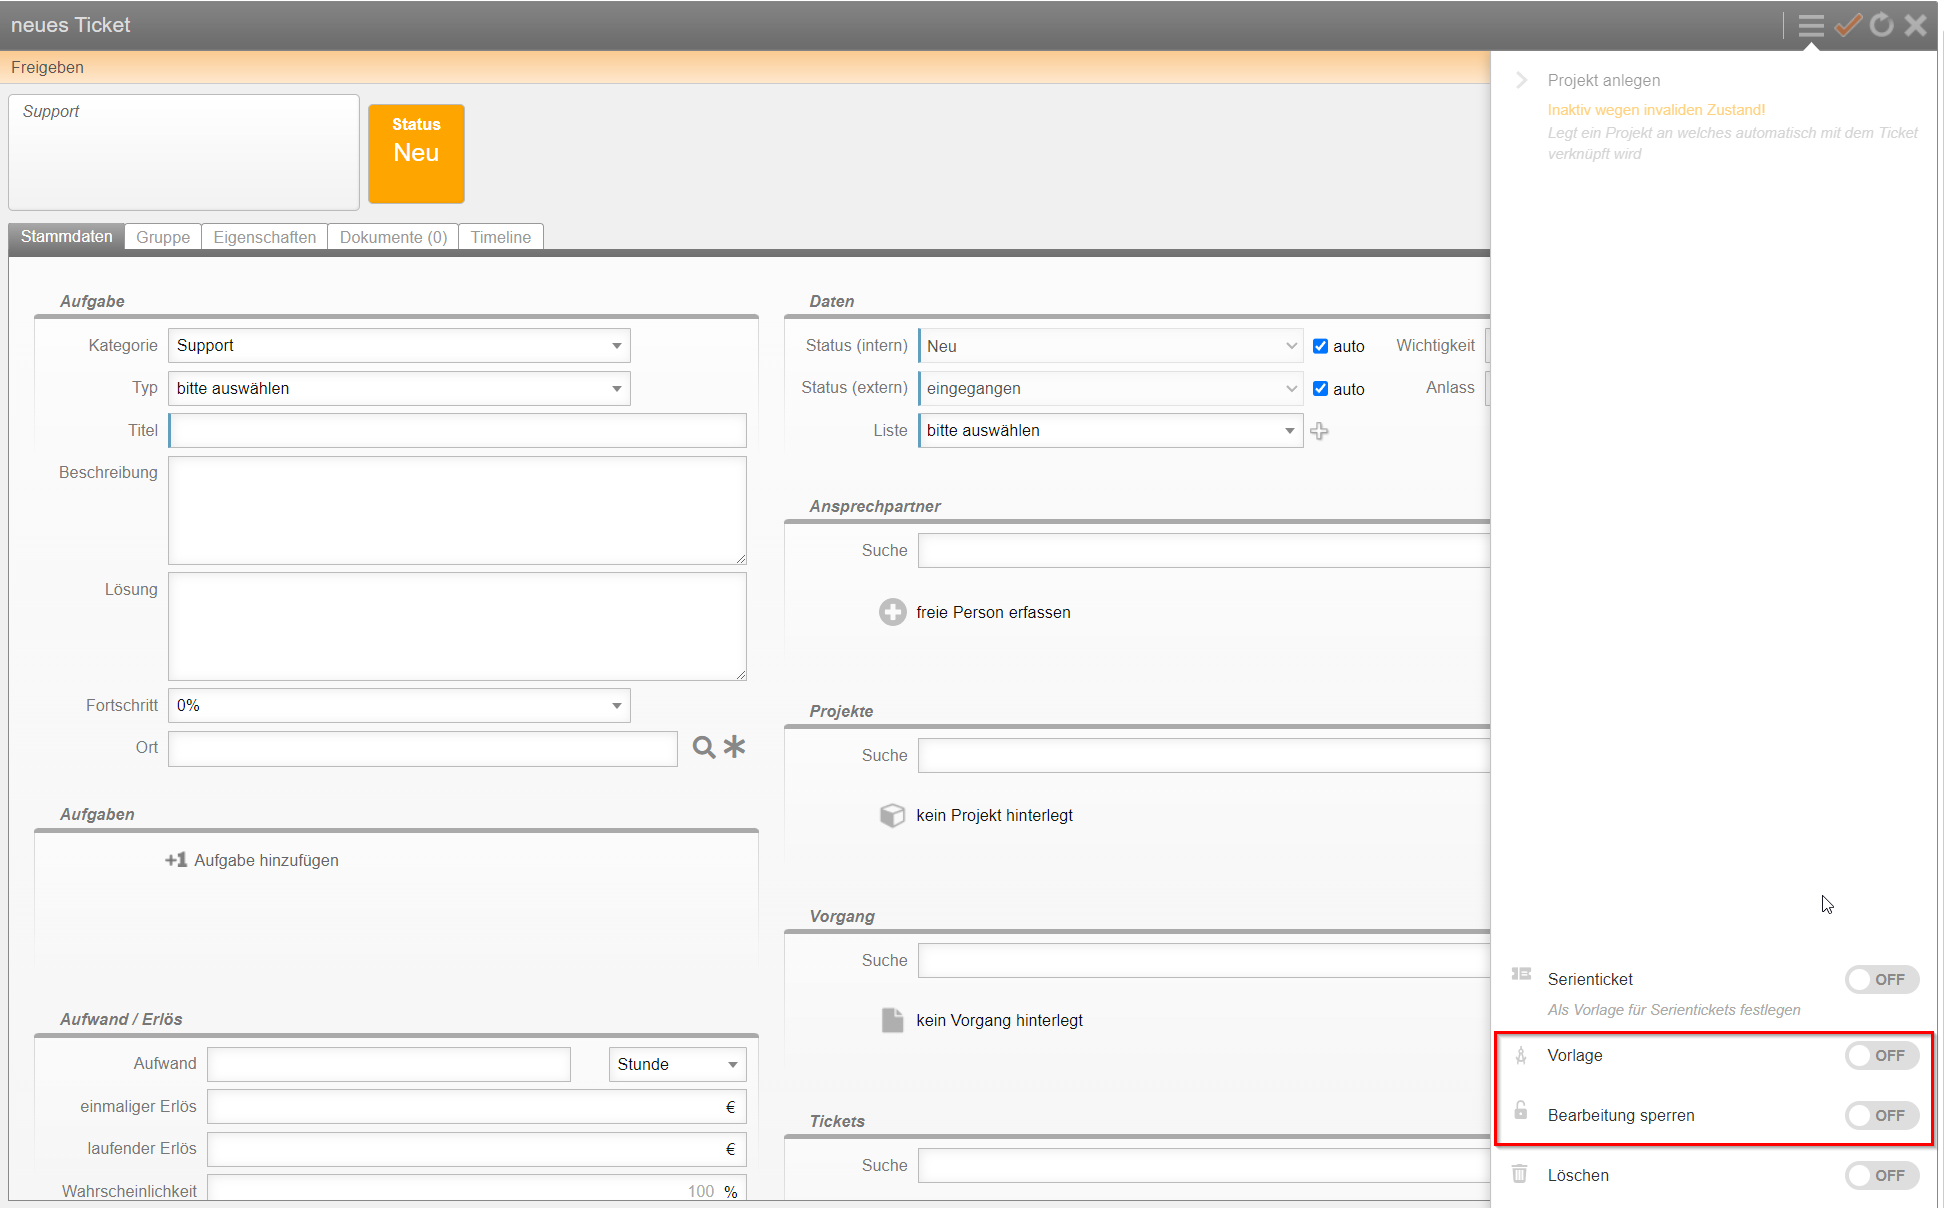This screenshot has width=1944, height=1208.
Task: Save ticket with the checkmark icon
Action: 1848,25
